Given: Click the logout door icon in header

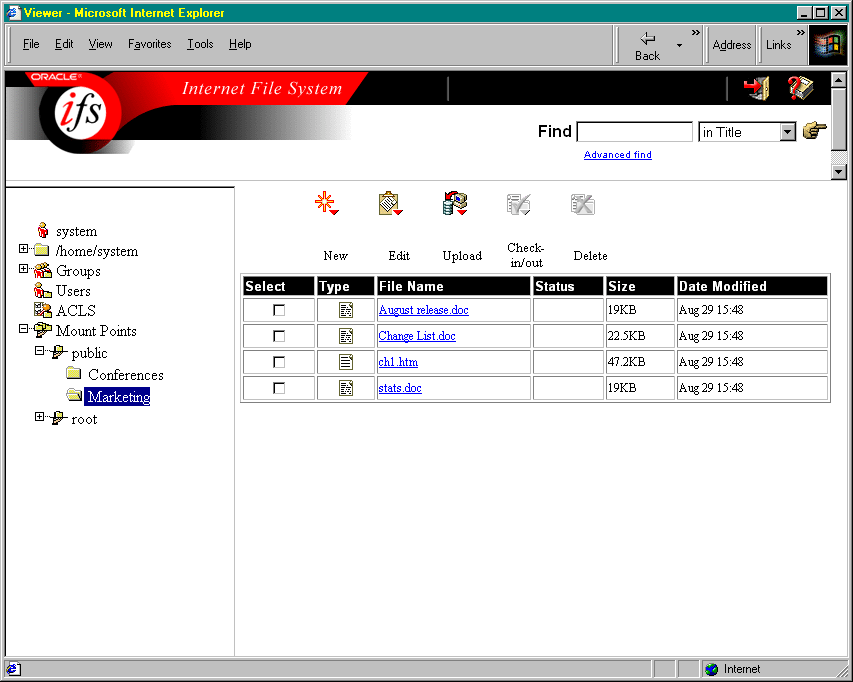Looking at the screenshot, I should click(757, 88).
